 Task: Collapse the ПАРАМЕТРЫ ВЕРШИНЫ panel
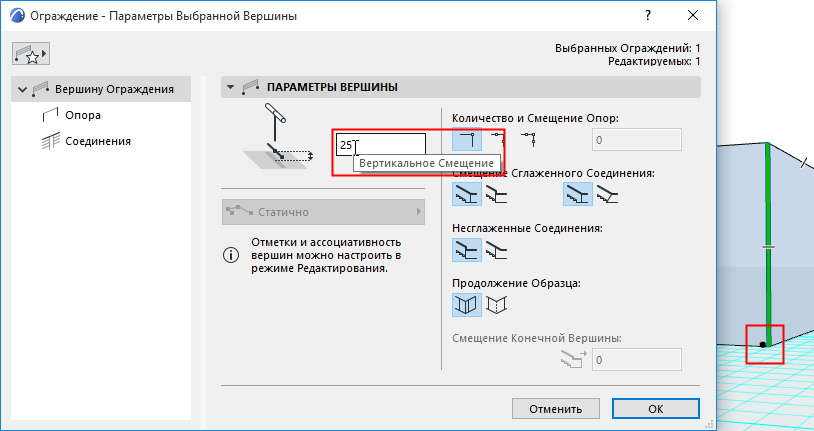click(x=231, y=87)
